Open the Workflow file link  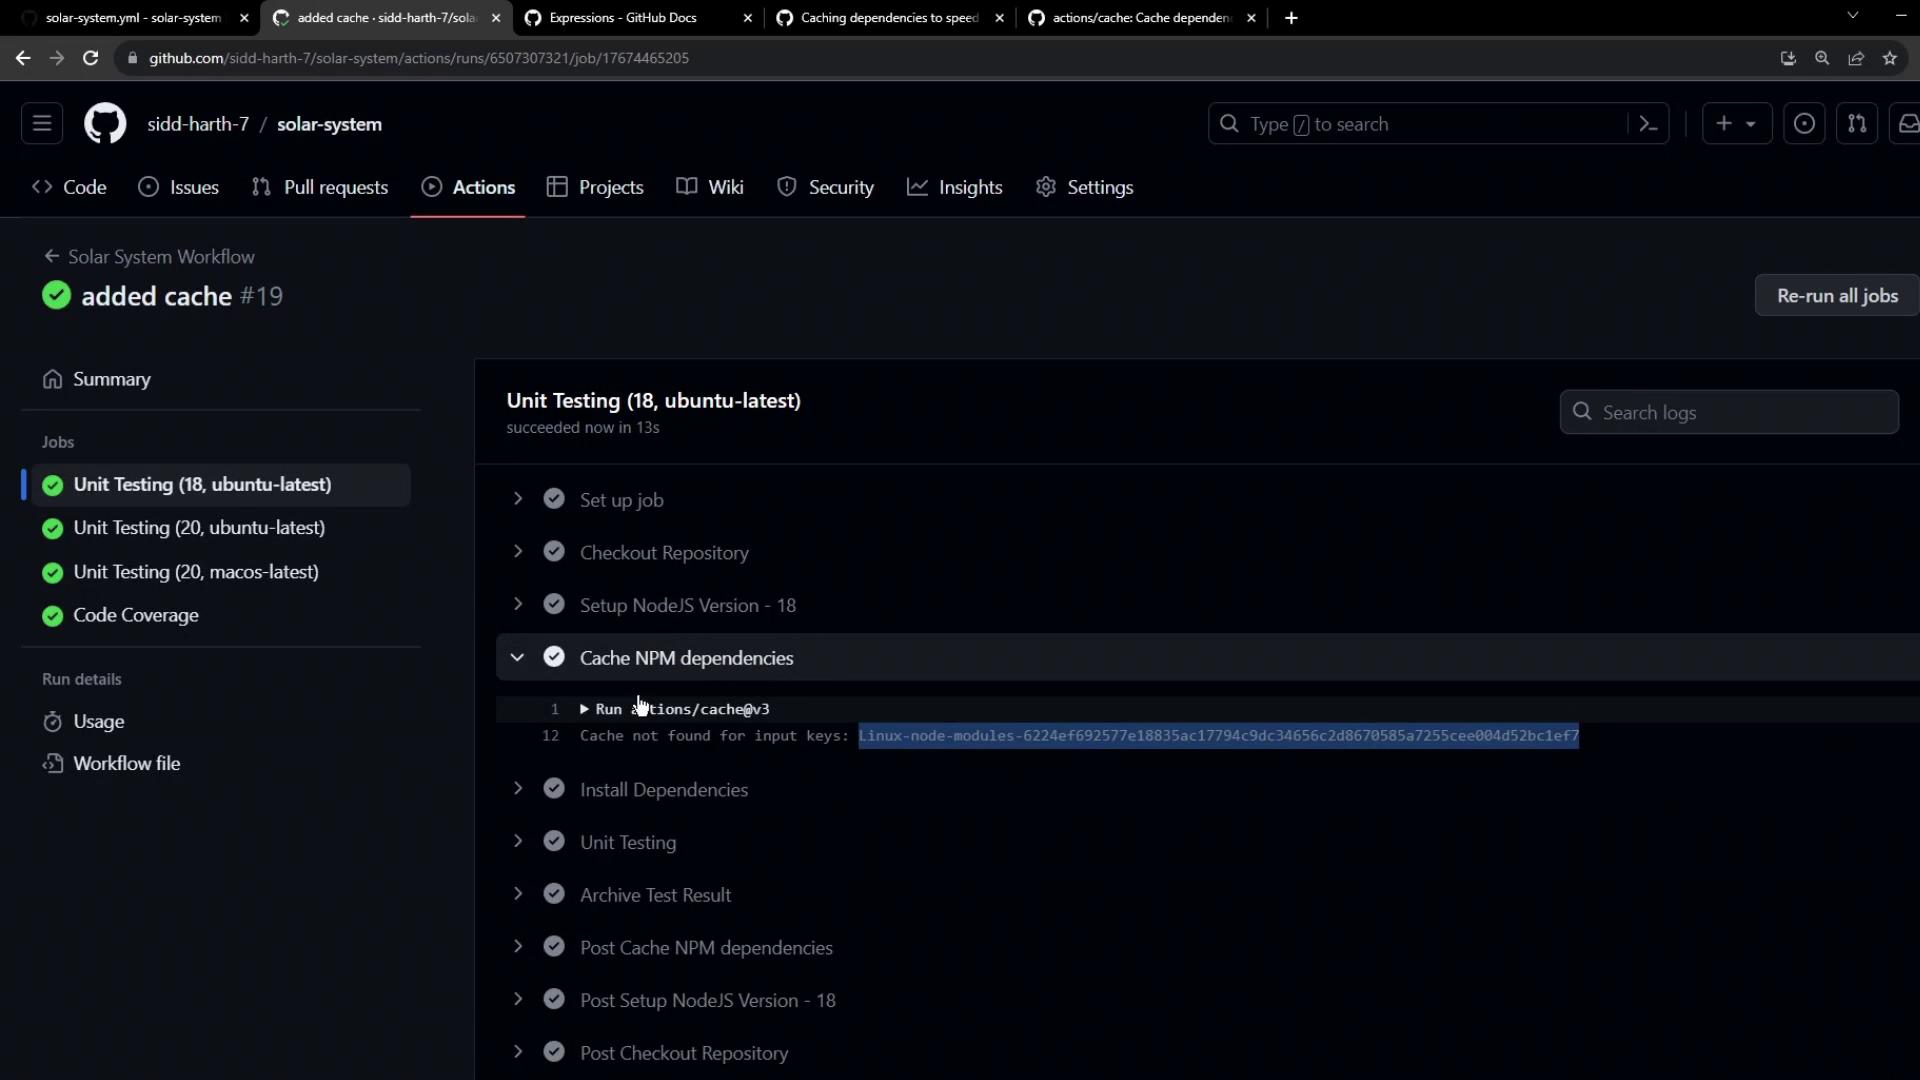pyautogui.click(x=126, y=764)
